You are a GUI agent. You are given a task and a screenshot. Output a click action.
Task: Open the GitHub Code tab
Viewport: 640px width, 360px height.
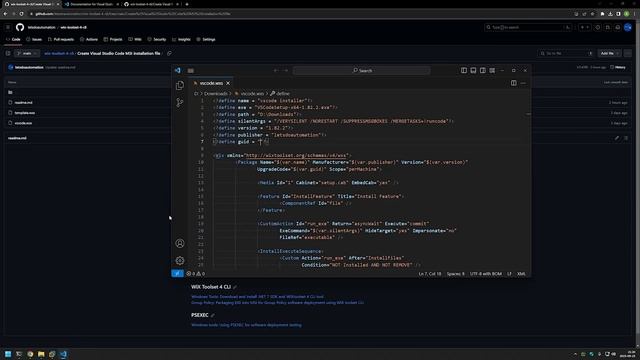[x=13, y=40]
